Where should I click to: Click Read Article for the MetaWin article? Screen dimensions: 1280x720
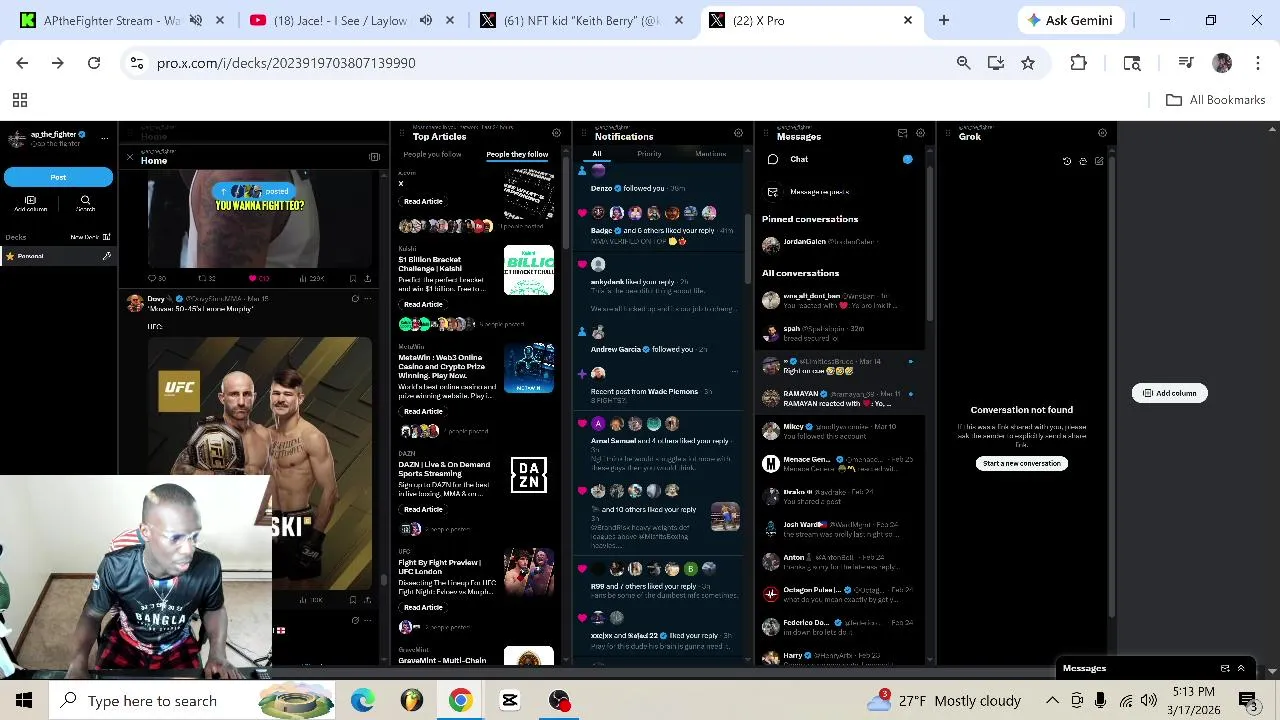(x=422, y=411)
